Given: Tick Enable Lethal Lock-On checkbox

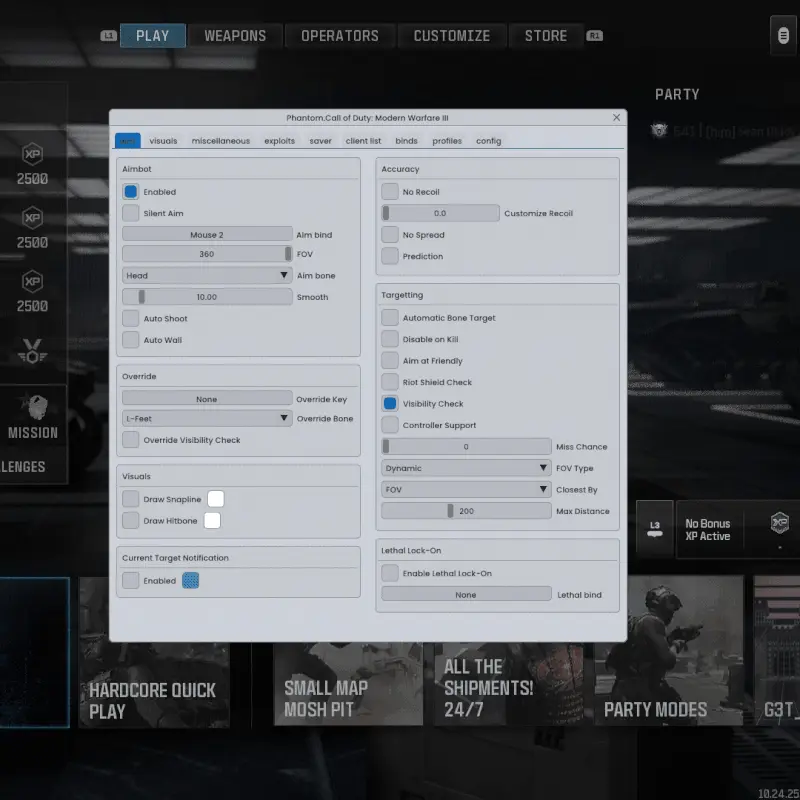Looking at the screenshot, I should (390, 573).
